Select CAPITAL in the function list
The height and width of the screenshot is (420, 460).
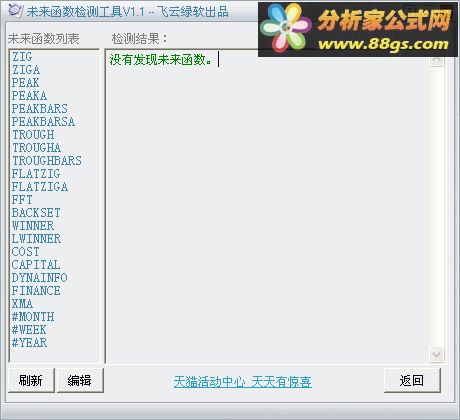[x=36, y=265]
